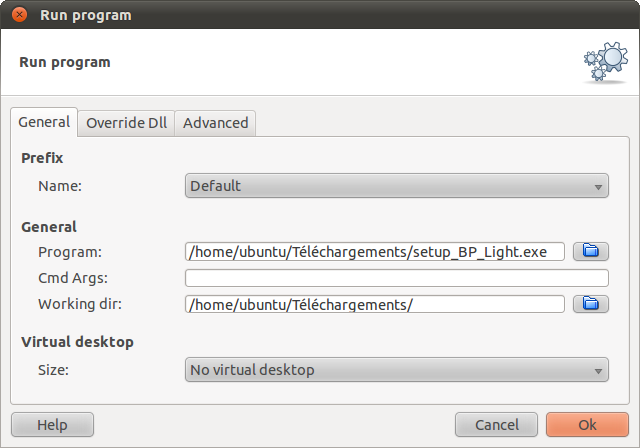Screen dimensions: 640x448
Task: Open folder browser for Working dir
Action: [591, 304]
